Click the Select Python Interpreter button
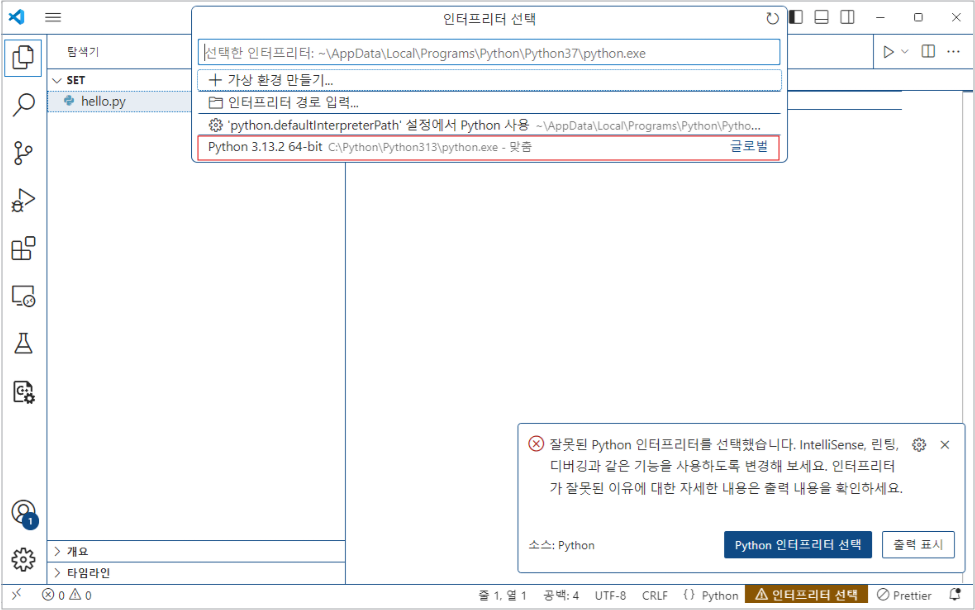The width and height of the screenshot is (975, 610). tap(798, 545)
